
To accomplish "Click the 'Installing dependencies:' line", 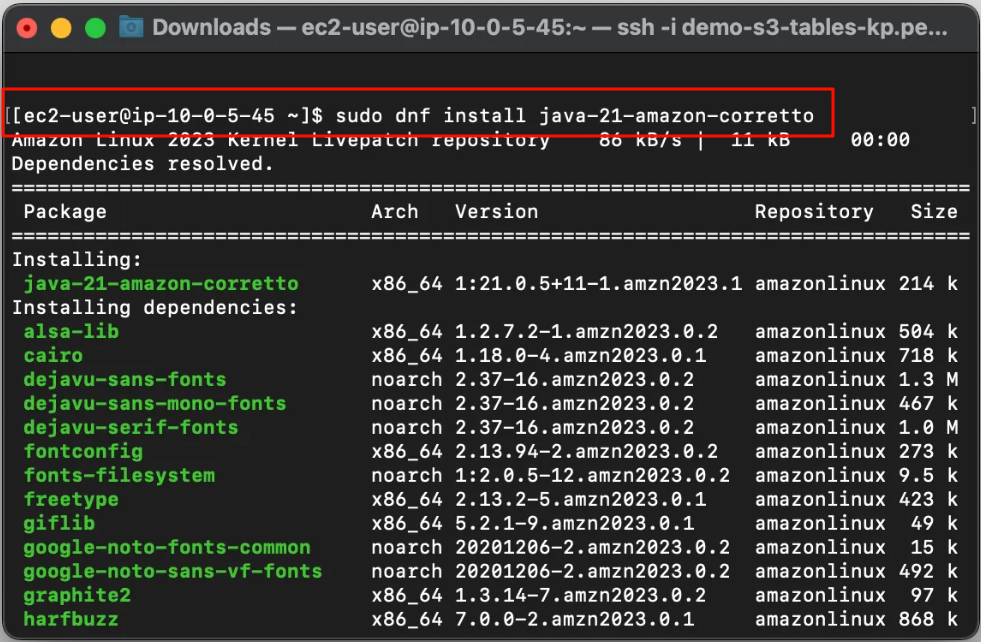I will (155, 307).
